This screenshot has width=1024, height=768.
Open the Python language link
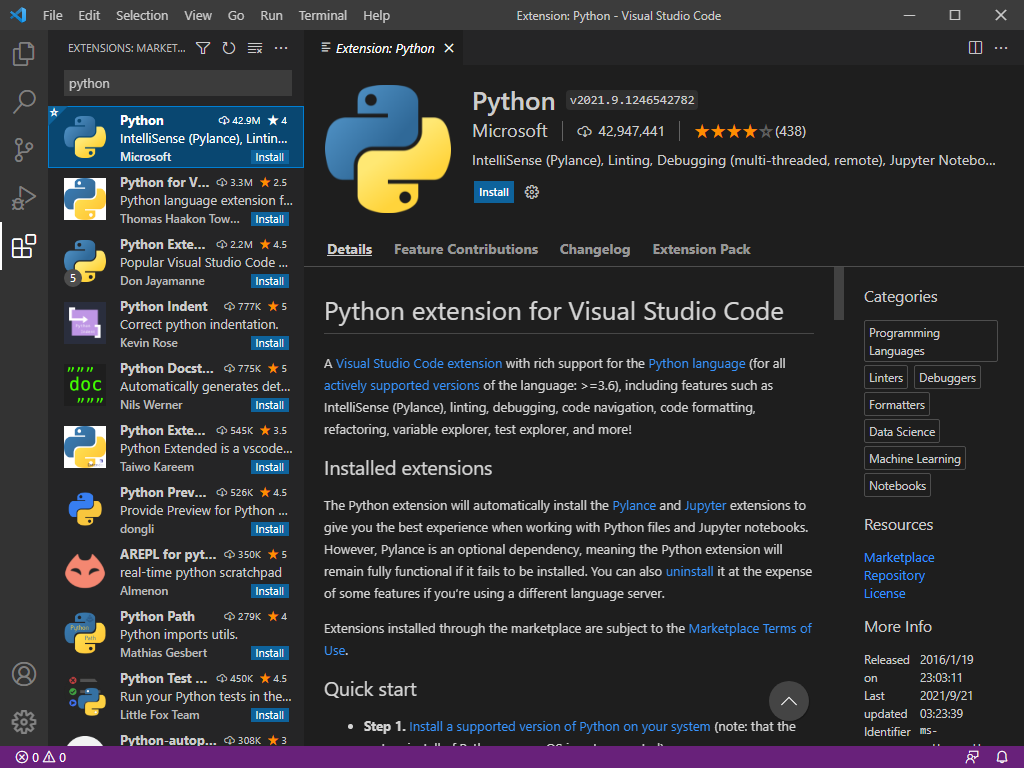point(697,364)
